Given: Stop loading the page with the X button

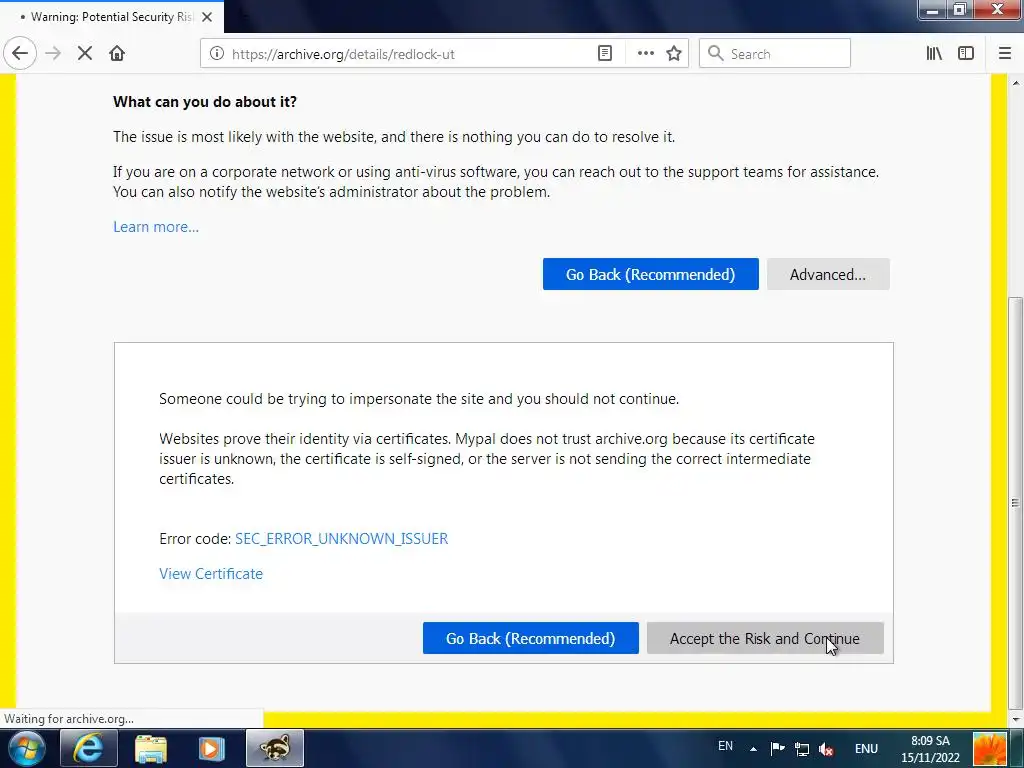Looking at the screenshot, I should tap(85, 54).
